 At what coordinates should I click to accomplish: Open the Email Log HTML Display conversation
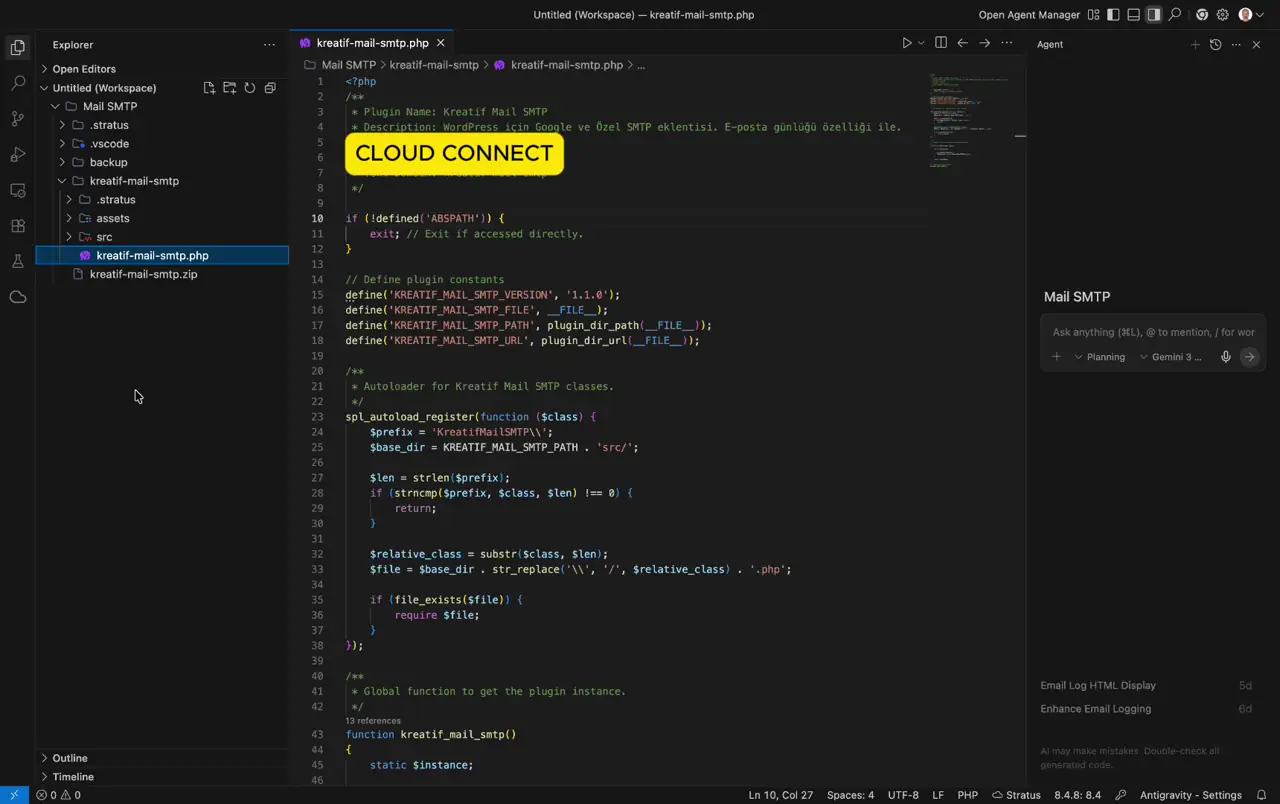point(1098,686)
